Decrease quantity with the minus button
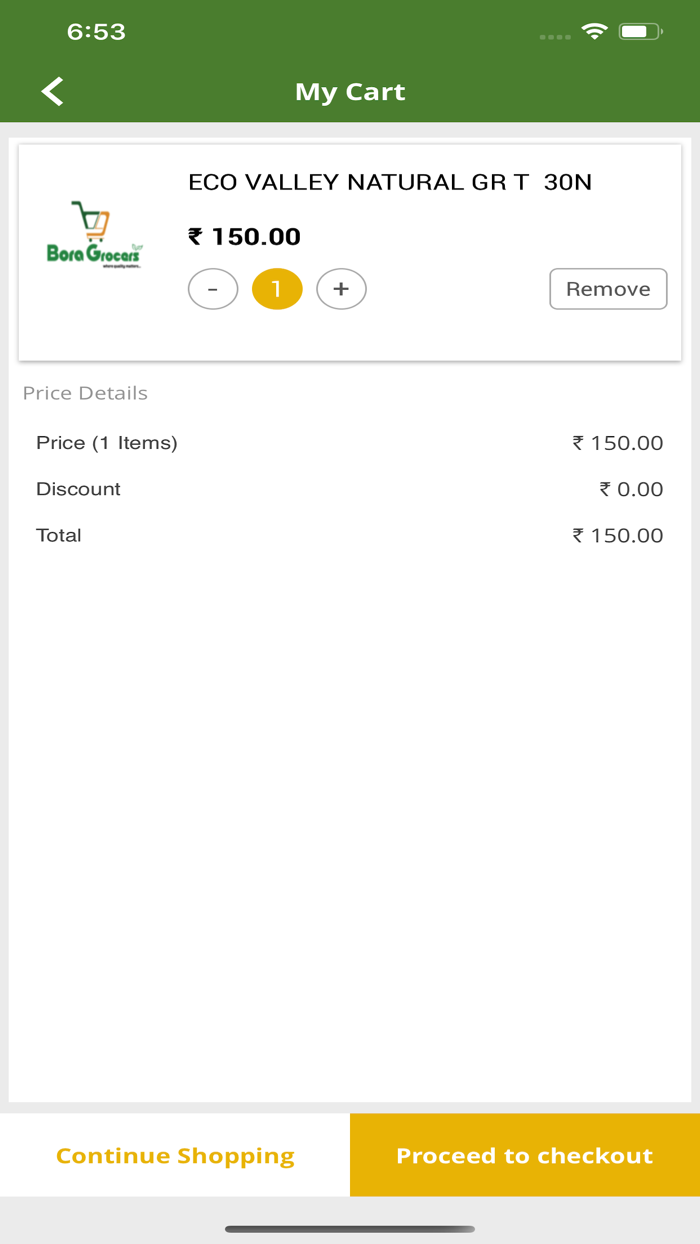 pos(213,289)
